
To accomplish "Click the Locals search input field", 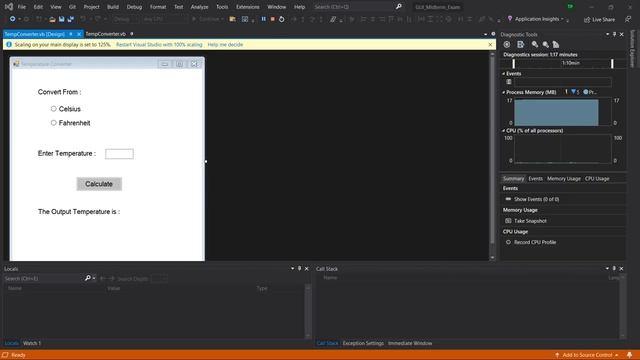I will (43, 278).
